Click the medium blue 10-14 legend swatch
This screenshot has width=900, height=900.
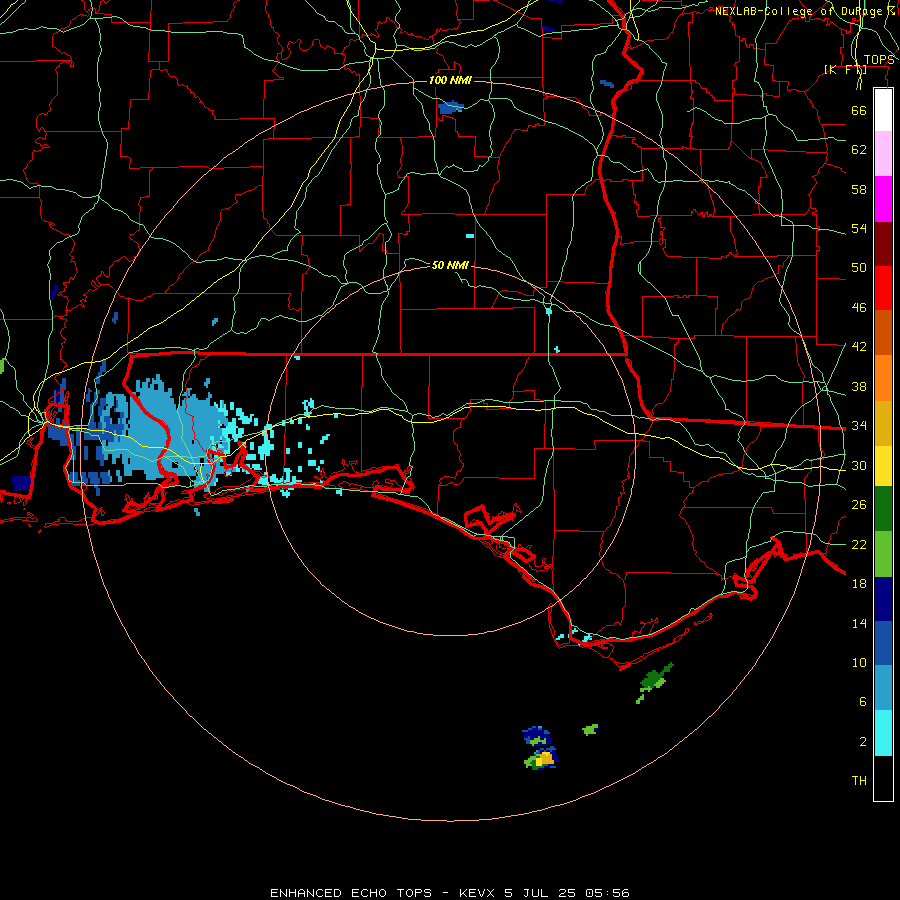click(883, 643)
